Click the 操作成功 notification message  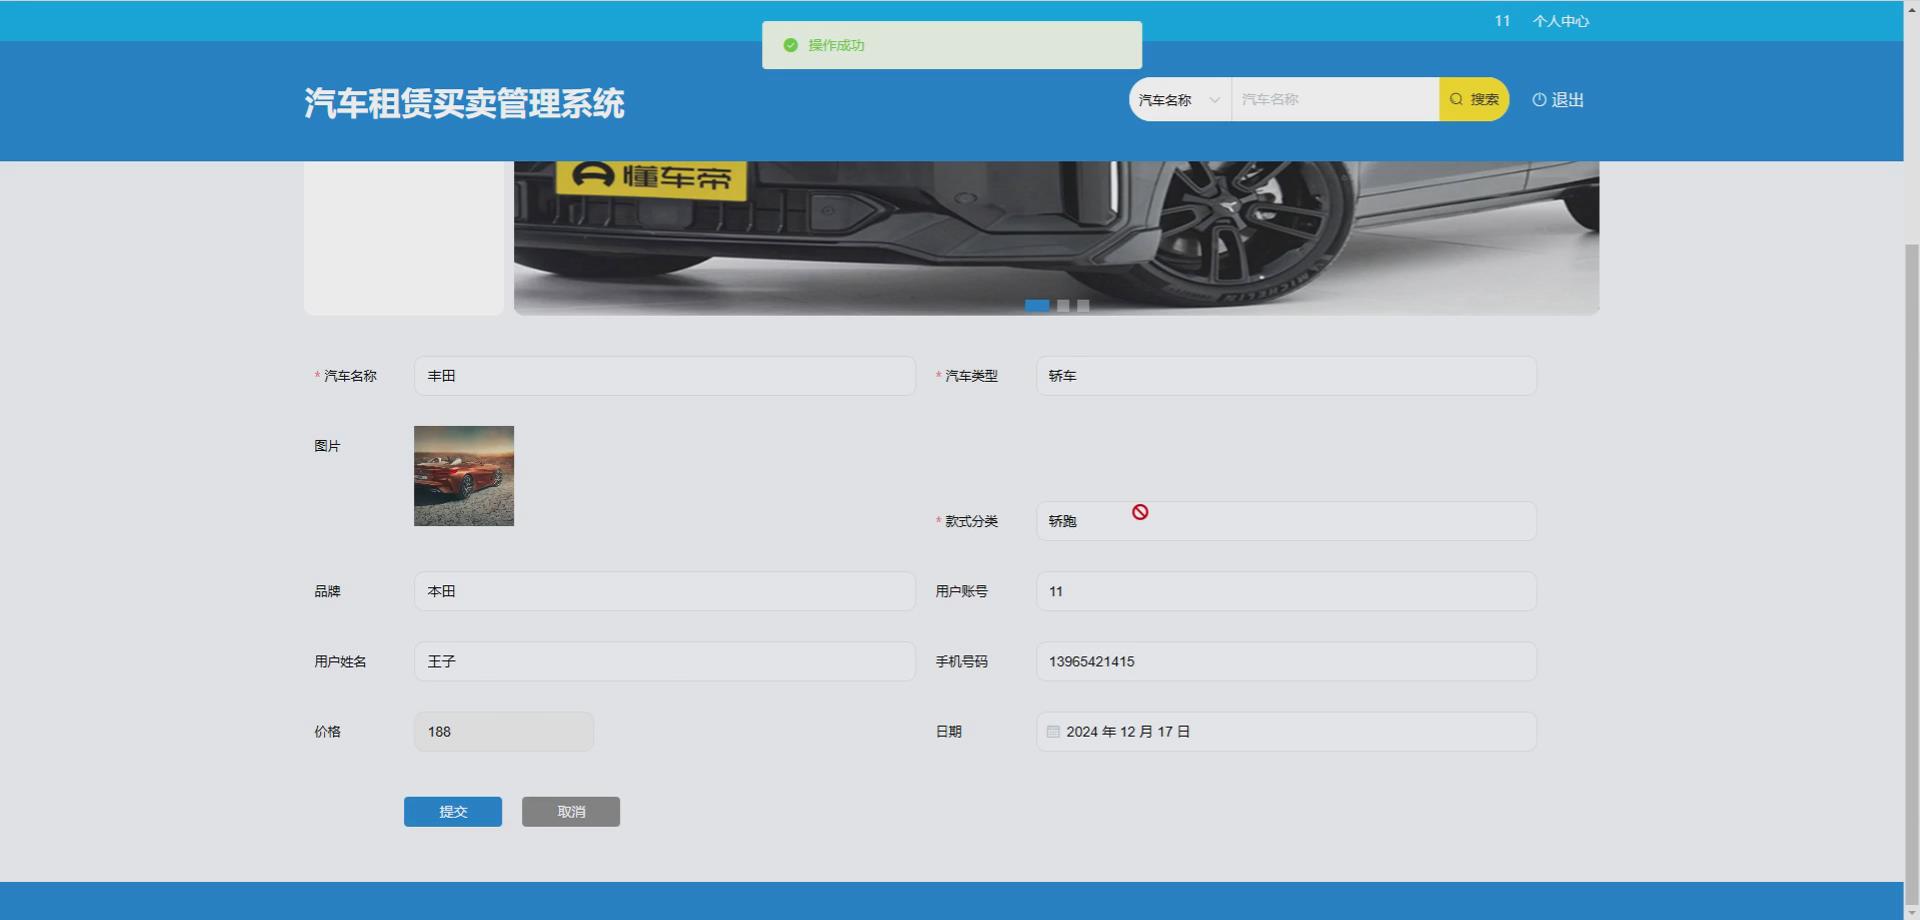pos(952,45)
